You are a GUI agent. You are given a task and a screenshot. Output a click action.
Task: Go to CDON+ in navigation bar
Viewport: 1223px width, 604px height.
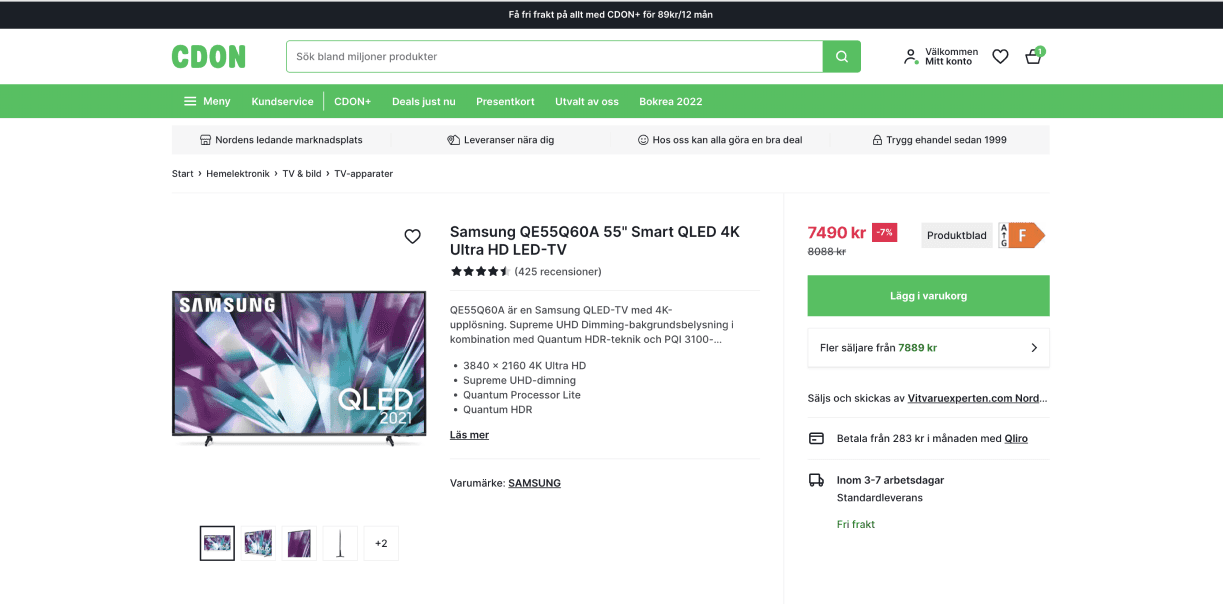click(352, 101)
